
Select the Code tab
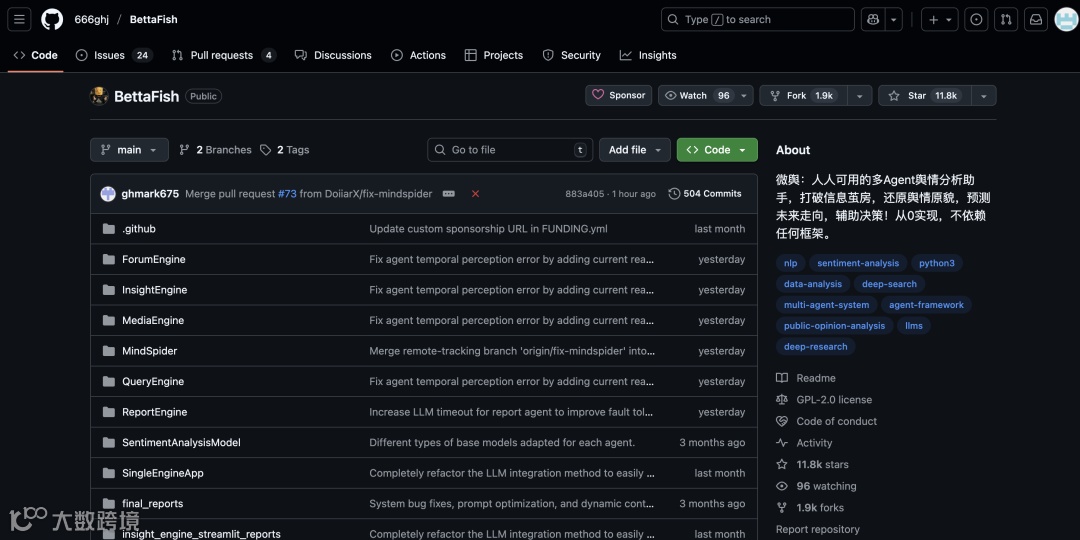36,55
